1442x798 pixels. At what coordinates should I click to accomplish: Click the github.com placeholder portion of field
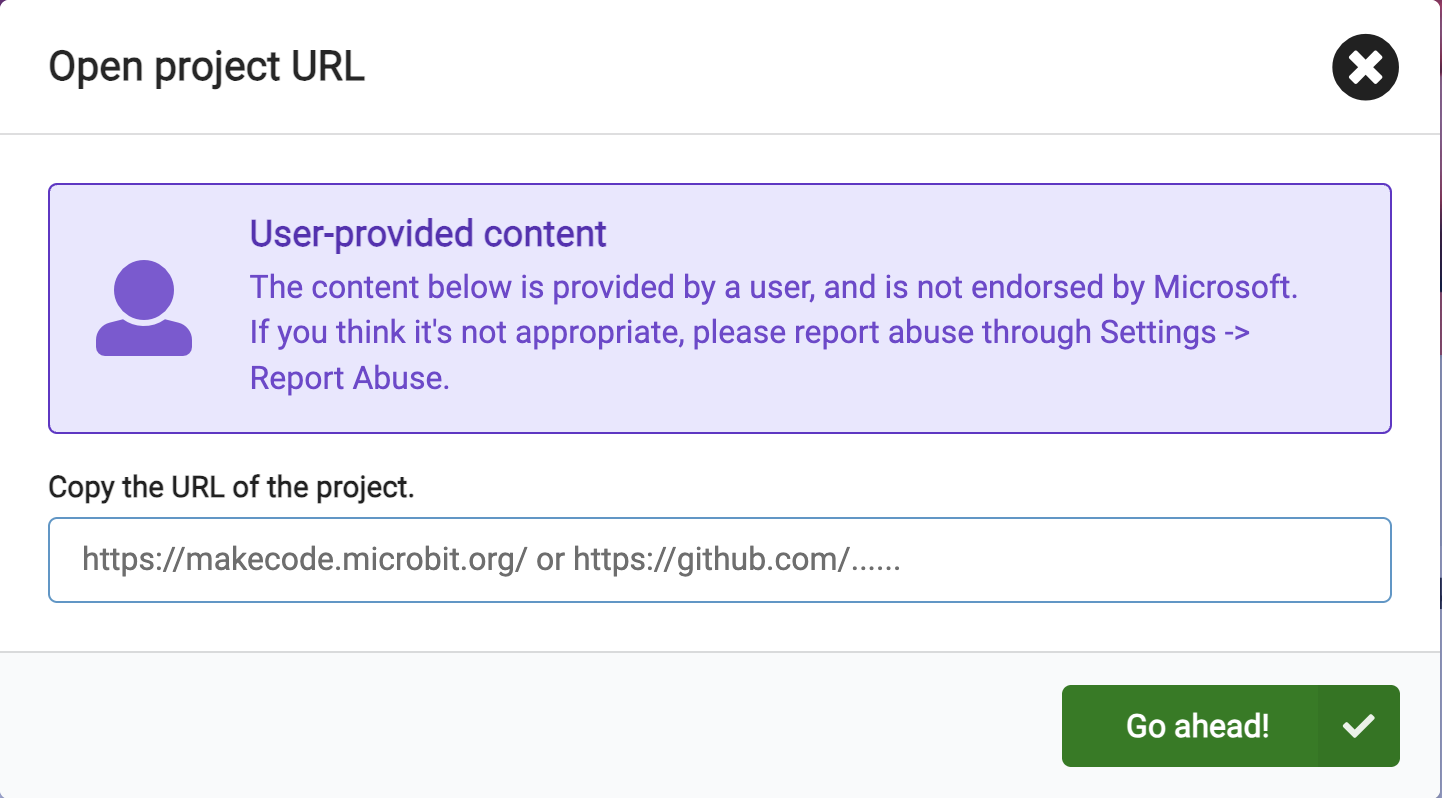(737, 560)
